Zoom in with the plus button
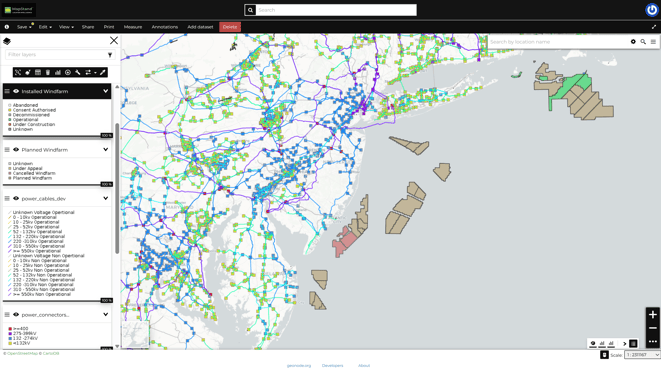The height and width of the screenshot is (371, 661). pyautogui.click(x=653, y=315)
